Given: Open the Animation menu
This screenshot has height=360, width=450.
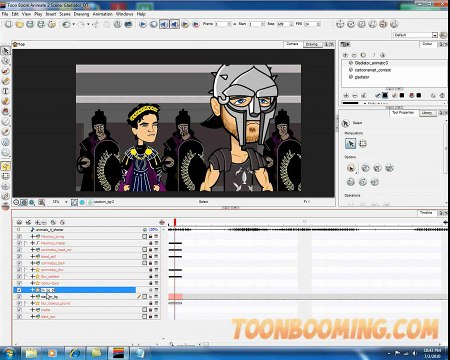Looking at the screenshot, I should (102, 14).
